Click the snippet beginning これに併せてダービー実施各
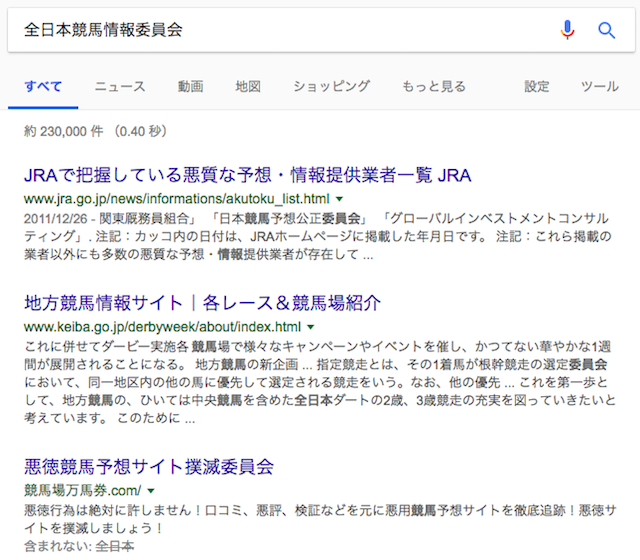Viewport: 640px width, 560px height. tap(320, 382)
